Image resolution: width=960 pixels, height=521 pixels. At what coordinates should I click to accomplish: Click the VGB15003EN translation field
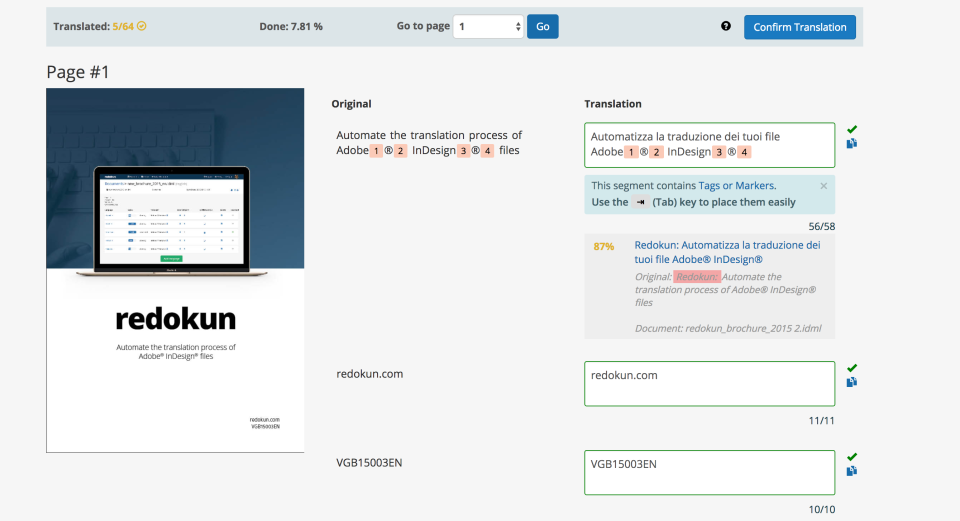click(x=710, y=473)
